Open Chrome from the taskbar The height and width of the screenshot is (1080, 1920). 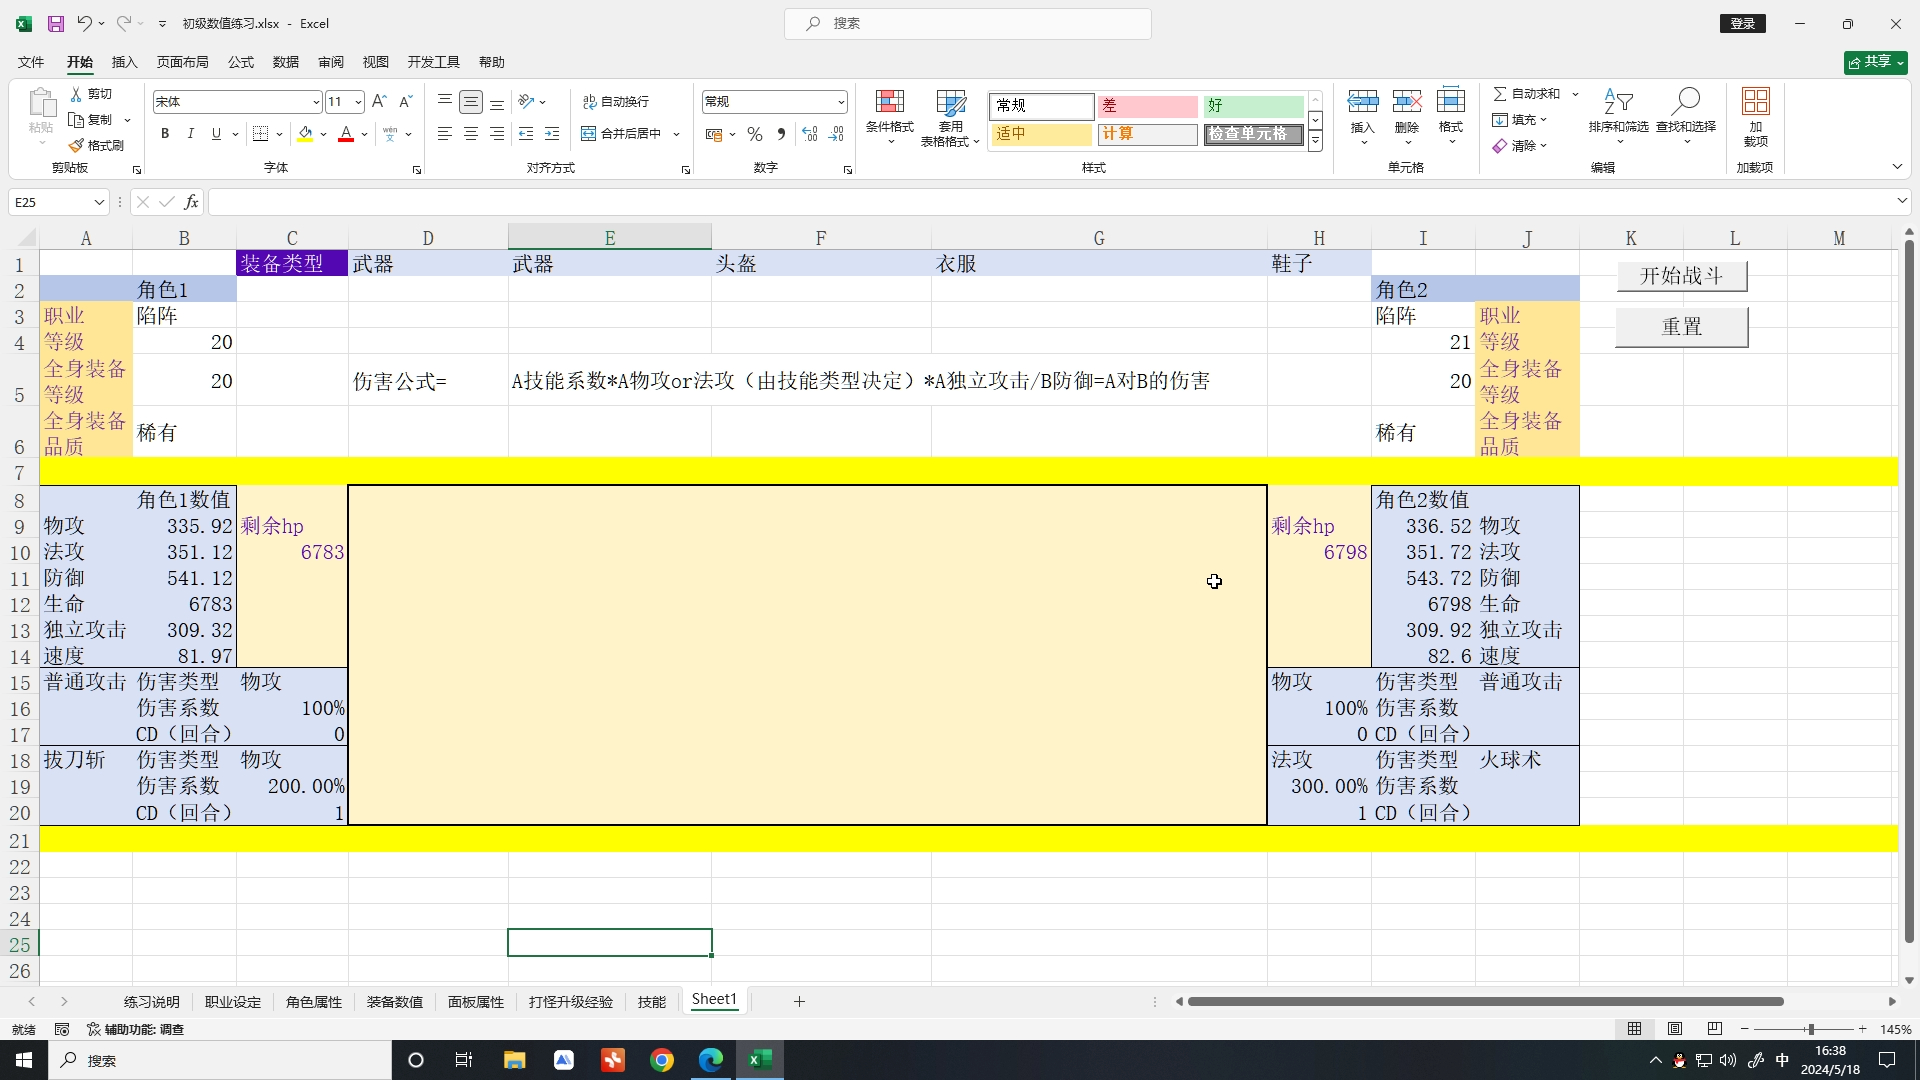[663, 1060]
